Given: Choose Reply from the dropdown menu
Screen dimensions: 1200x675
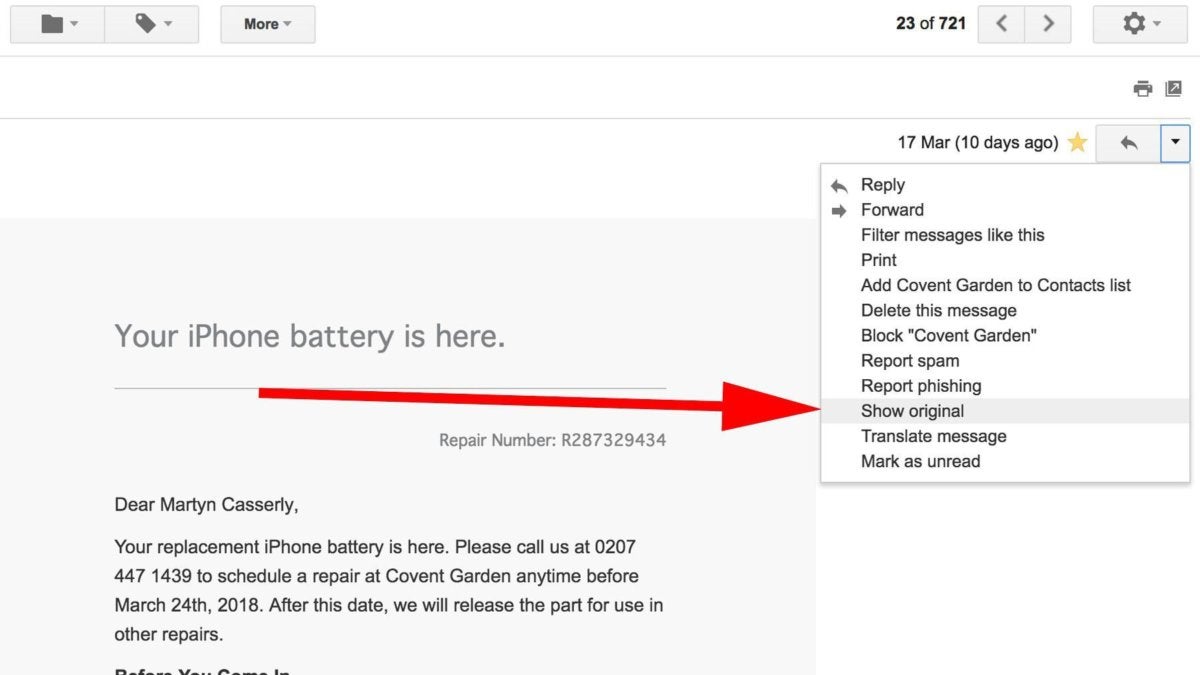Looking at the screenshot, I should [x=1005, y=185].
